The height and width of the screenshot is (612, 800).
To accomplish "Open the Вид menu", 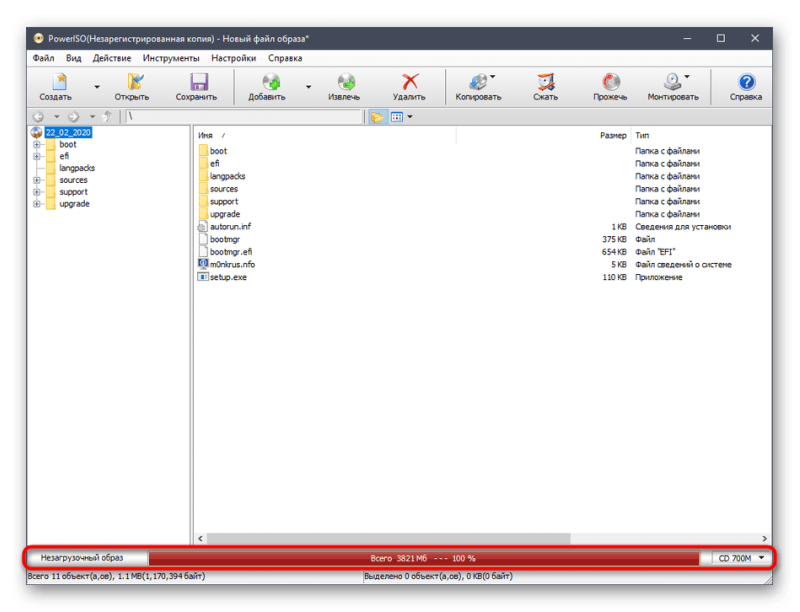I will (73, 58).
